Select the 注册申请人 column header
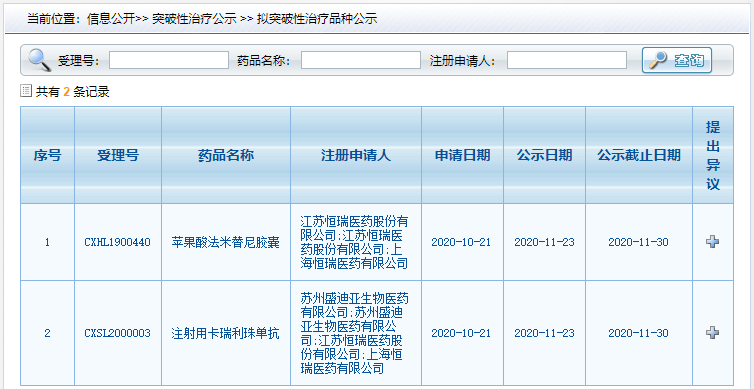This screenshot has width=754, height=389. point(356,155)
